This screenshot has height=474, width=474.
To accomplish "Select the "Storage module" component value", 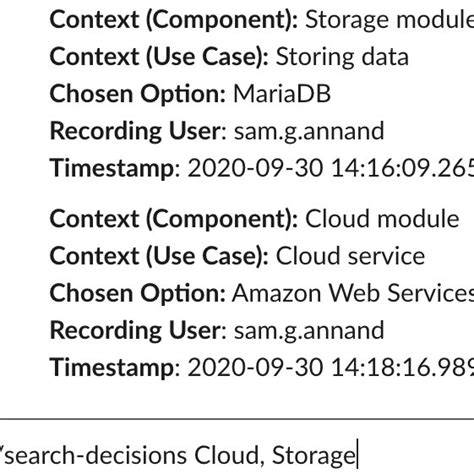I will click(x=389, y=20).
